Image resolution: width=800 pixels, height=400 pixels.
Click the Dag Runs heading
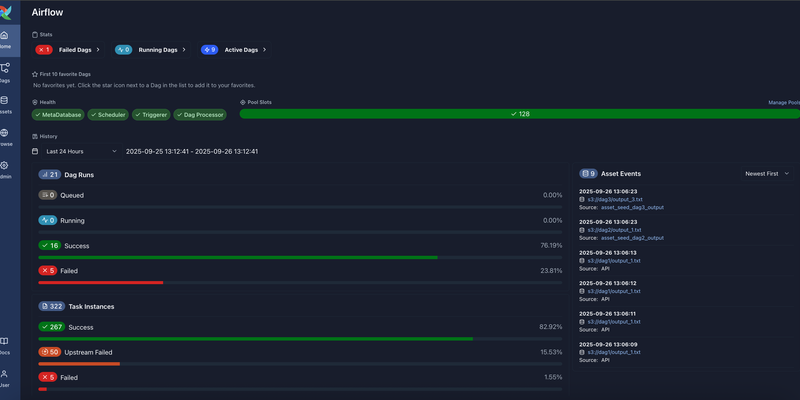(79, 174)
